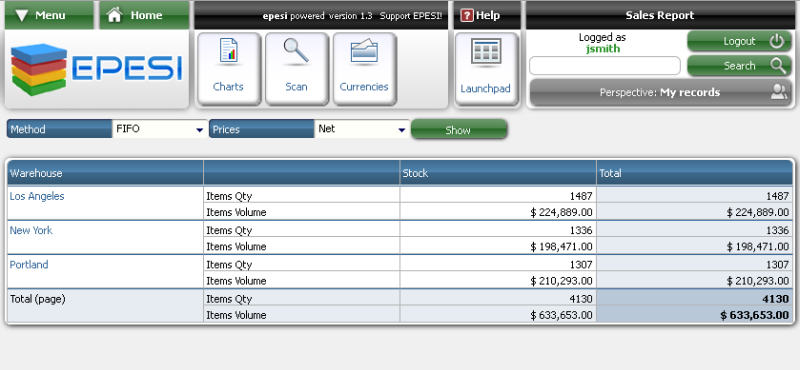This screenshot has width=800, height=370.
Task: Open the Prices Net dropdown
Action: point(362,129)
